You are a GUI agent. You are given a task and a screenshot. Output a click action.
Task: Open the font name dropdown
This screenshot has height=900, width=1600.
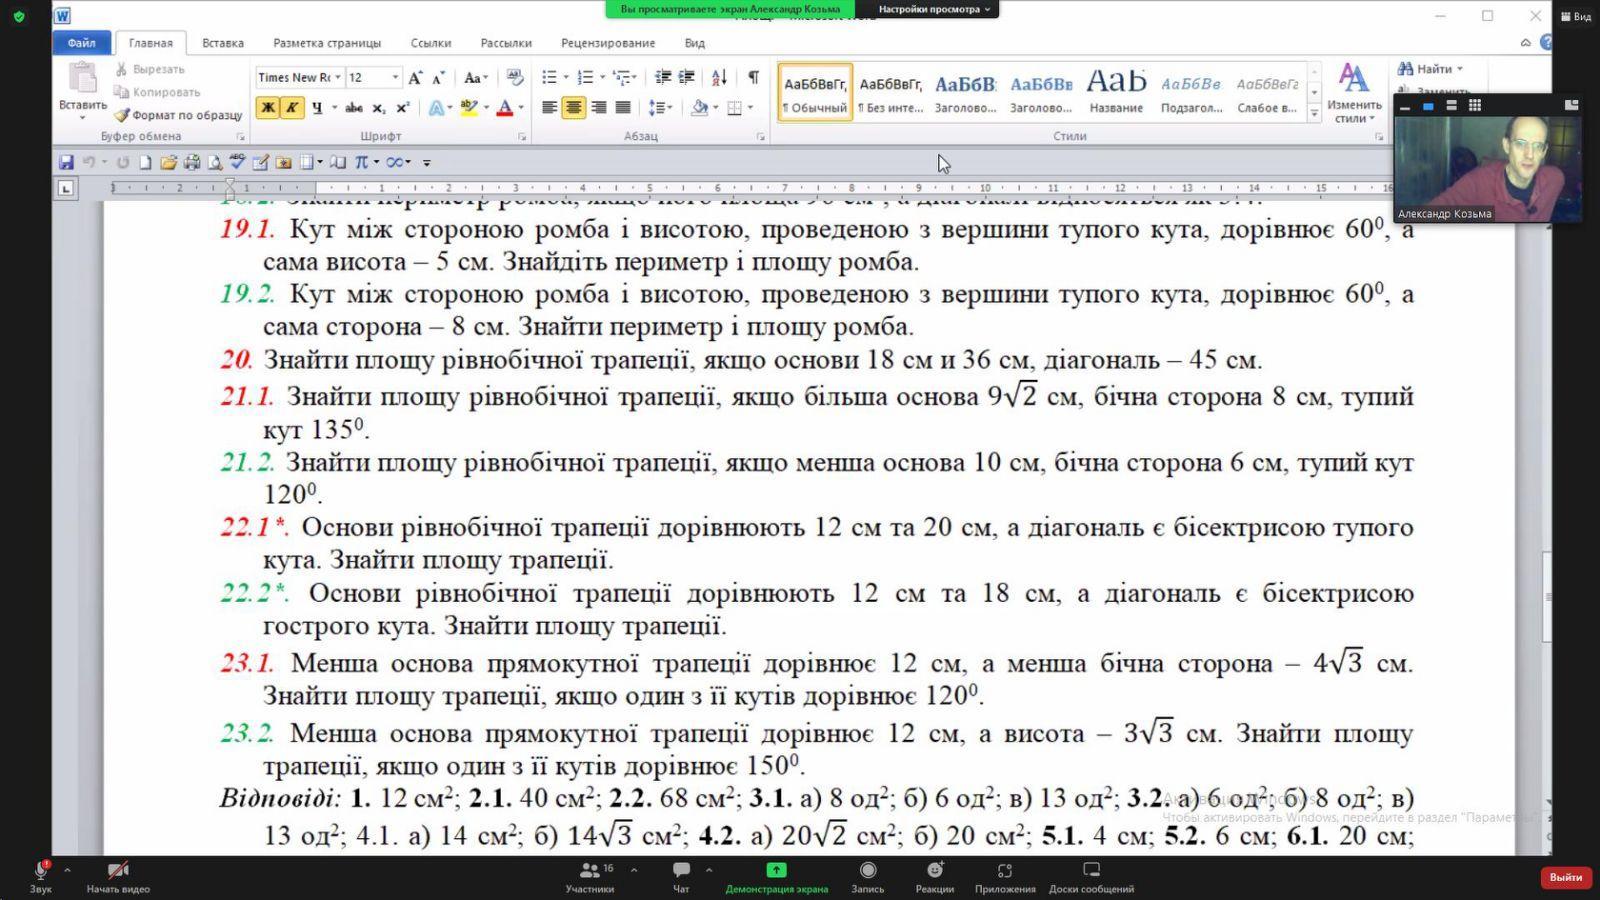tap(338, 77)
